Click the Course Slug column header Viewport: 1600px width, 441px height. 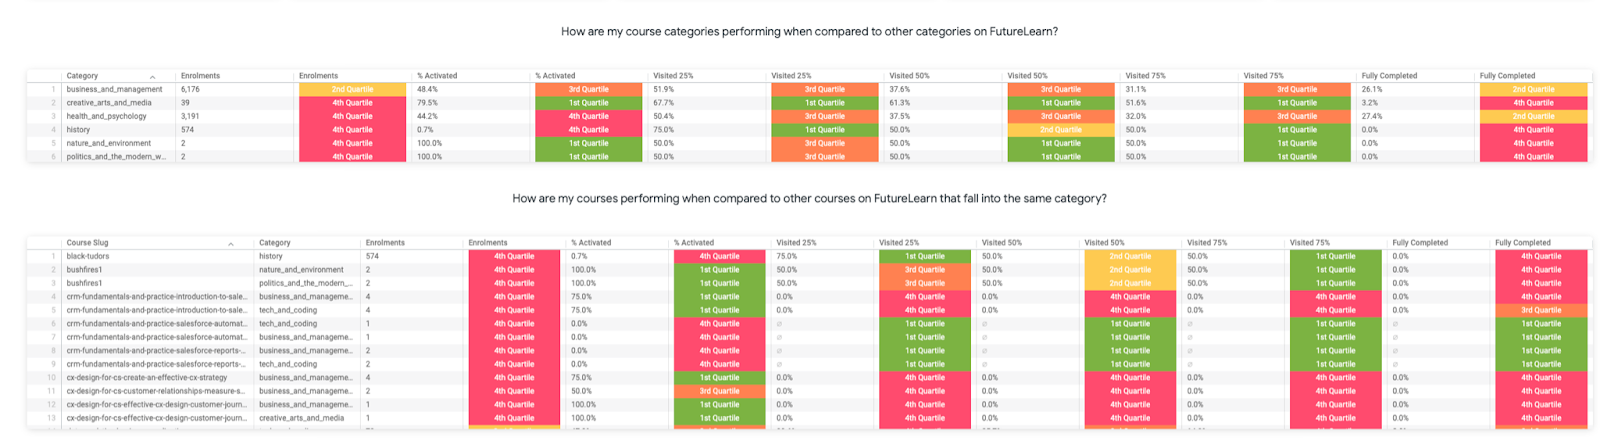pyautogui.click(x=88, y=243)
